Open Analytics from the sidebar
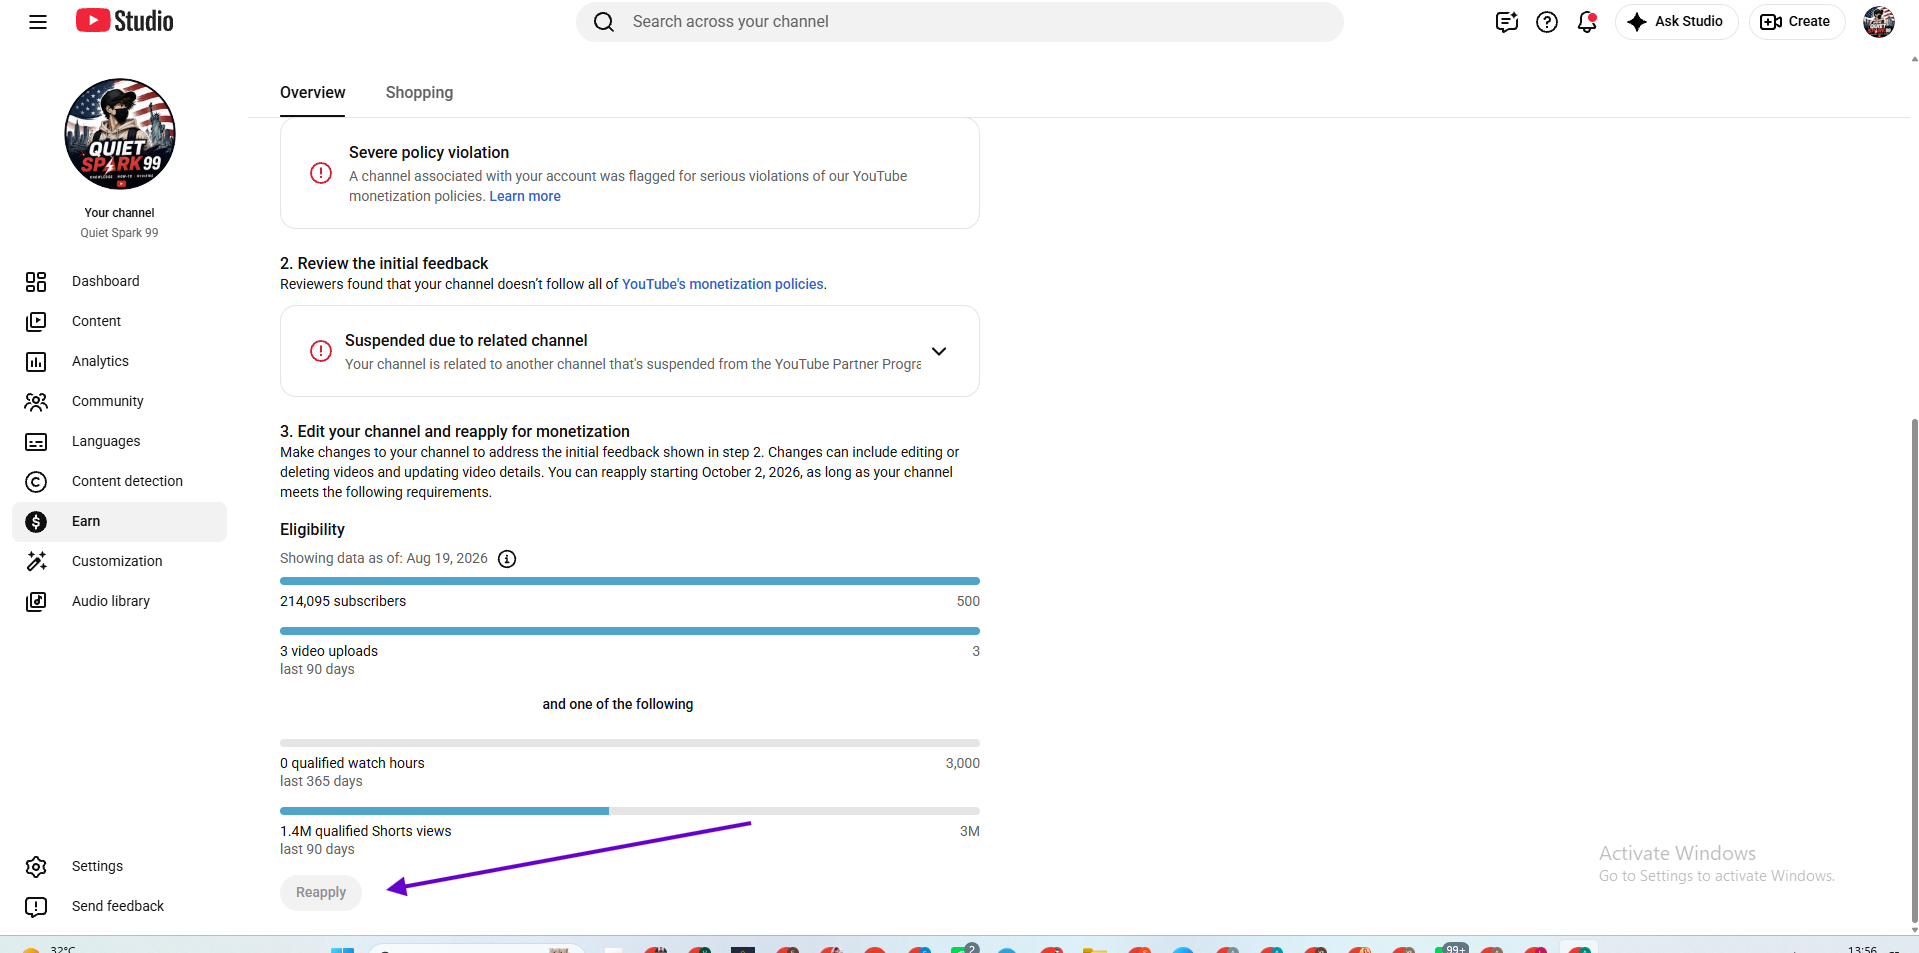This screenshot has height=953, width=1919. 120,362
